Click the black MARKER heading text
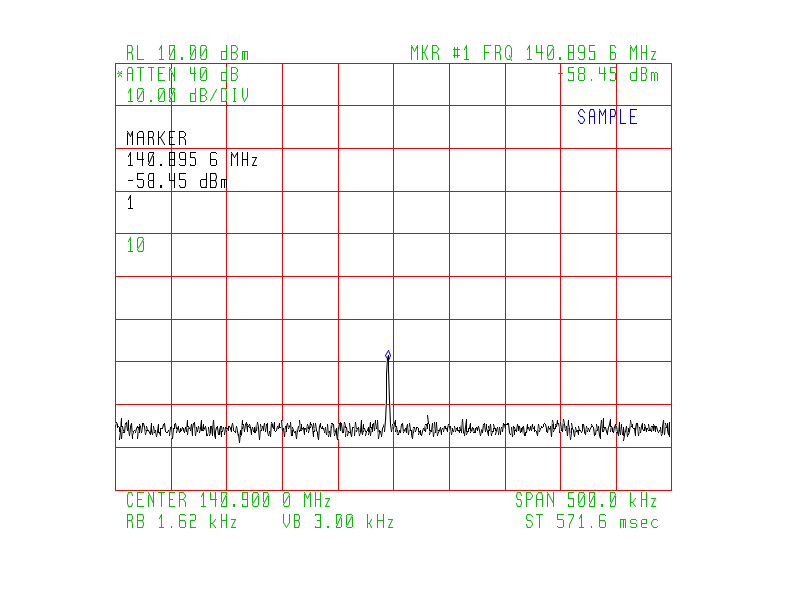Screen dimensions: 800x600 pyautogui.click(x=157, y=138)
